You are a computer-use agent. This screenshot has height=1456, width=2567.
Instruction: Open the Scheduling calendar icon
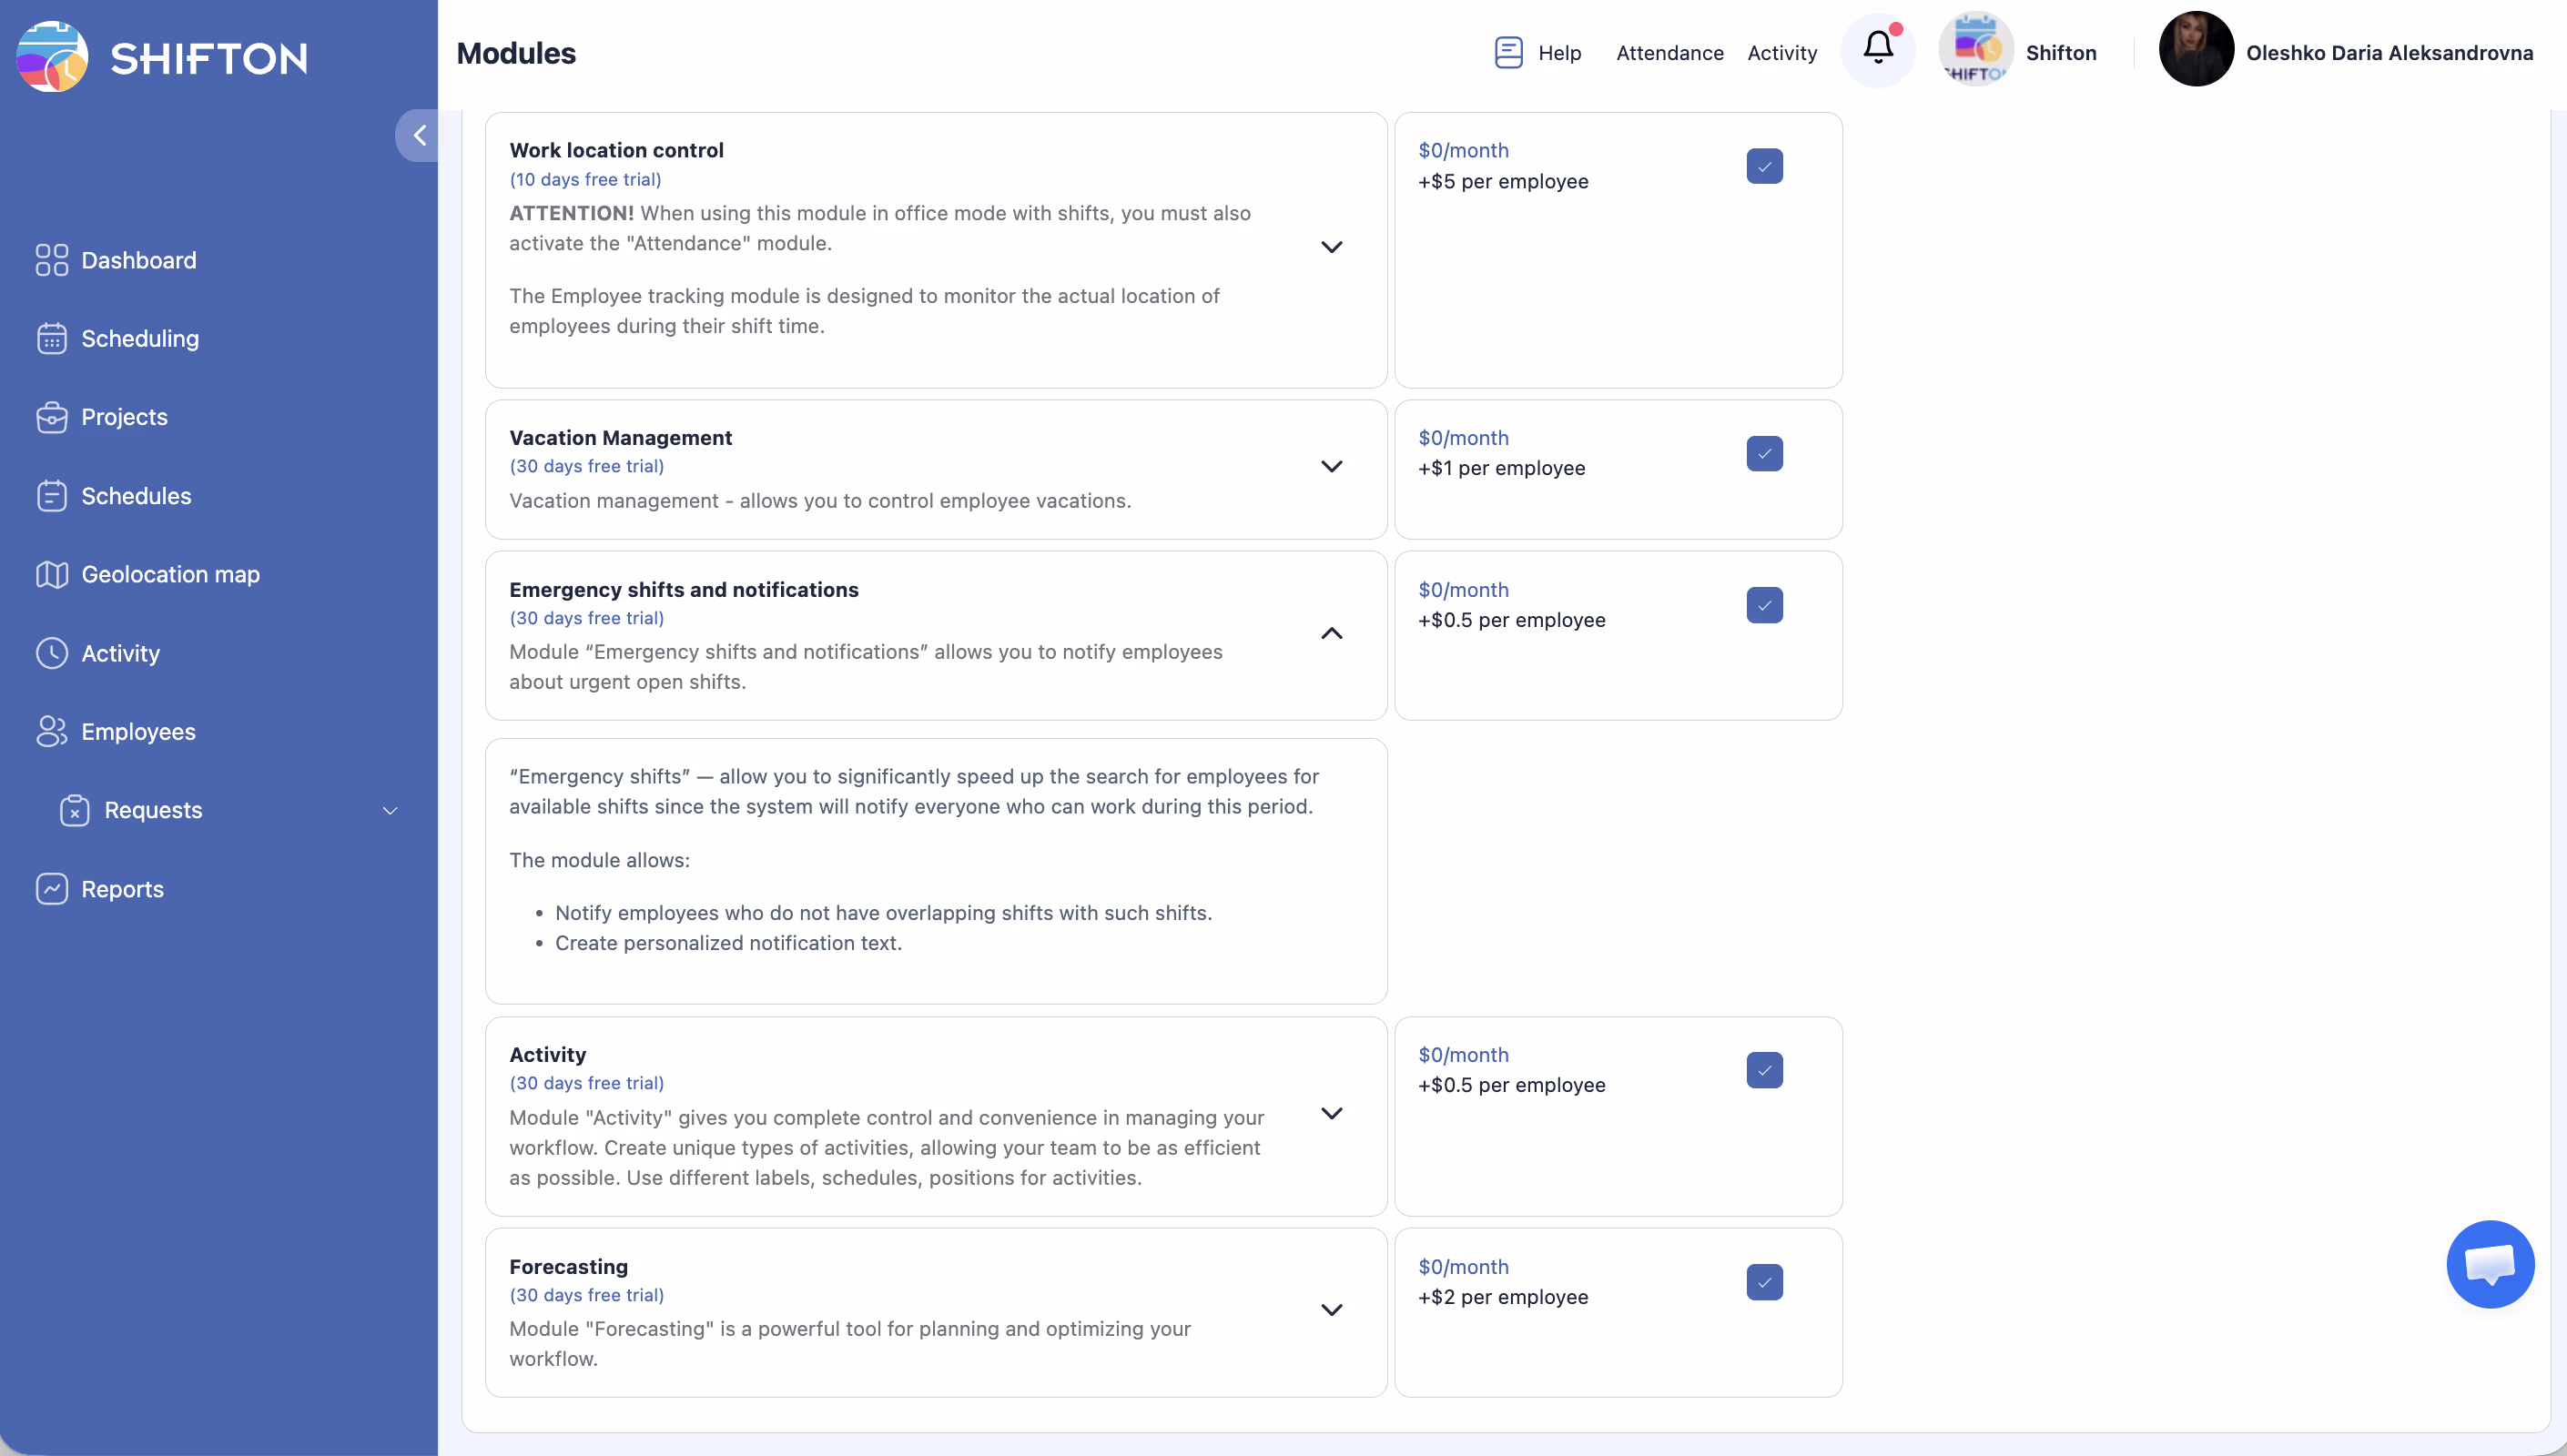point(52,339)
